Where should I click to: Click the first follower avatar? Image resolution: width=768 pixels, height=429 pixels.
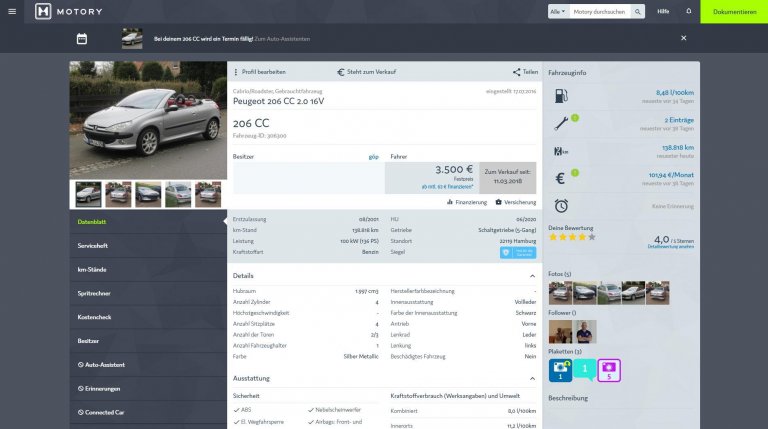click(x=560, y=332)
